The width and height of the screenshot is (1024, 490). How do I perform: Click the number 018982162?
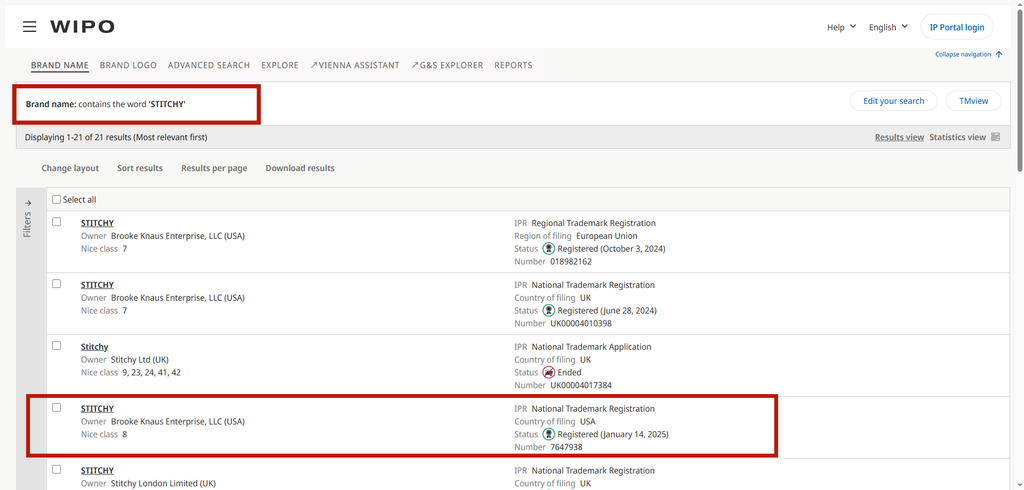coord(569,261)
